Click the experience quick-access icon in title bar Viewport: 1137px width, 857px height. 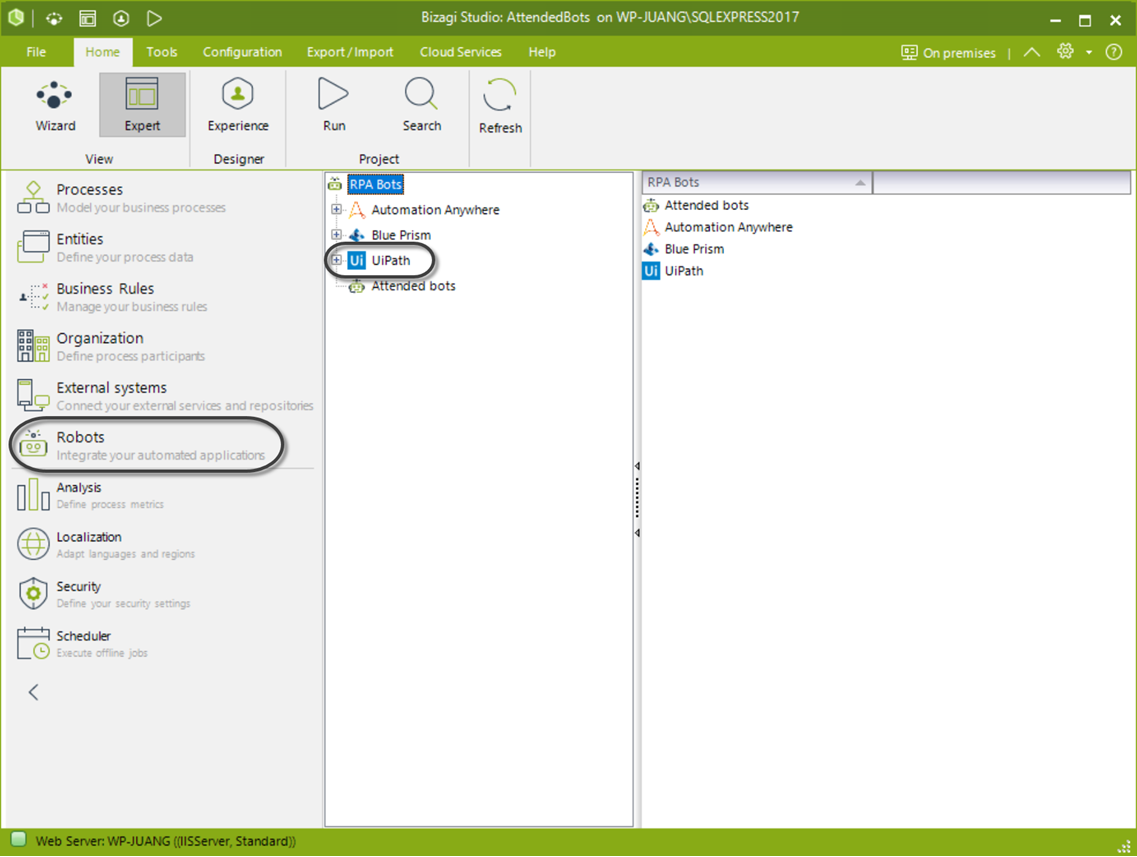121,18
